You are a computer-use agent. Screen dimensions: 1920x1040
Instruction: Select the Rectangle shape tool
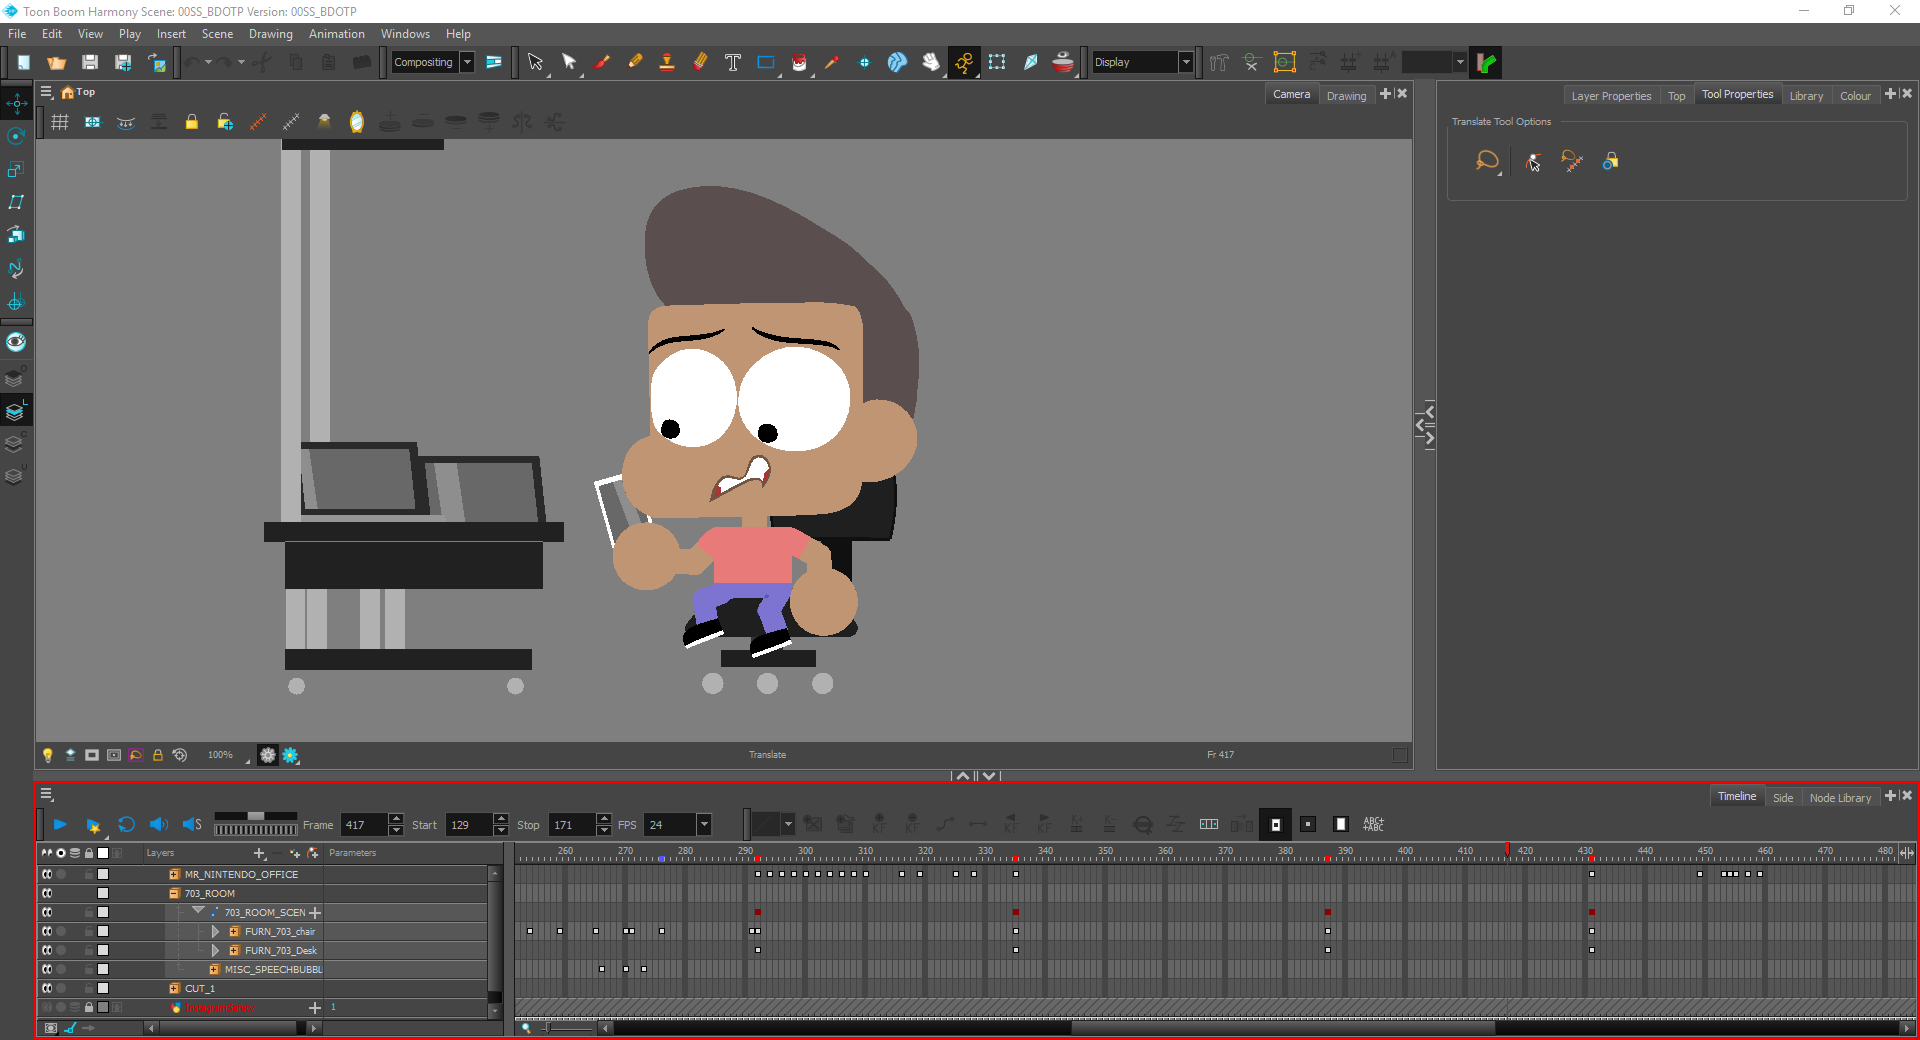tap(766, 62)
